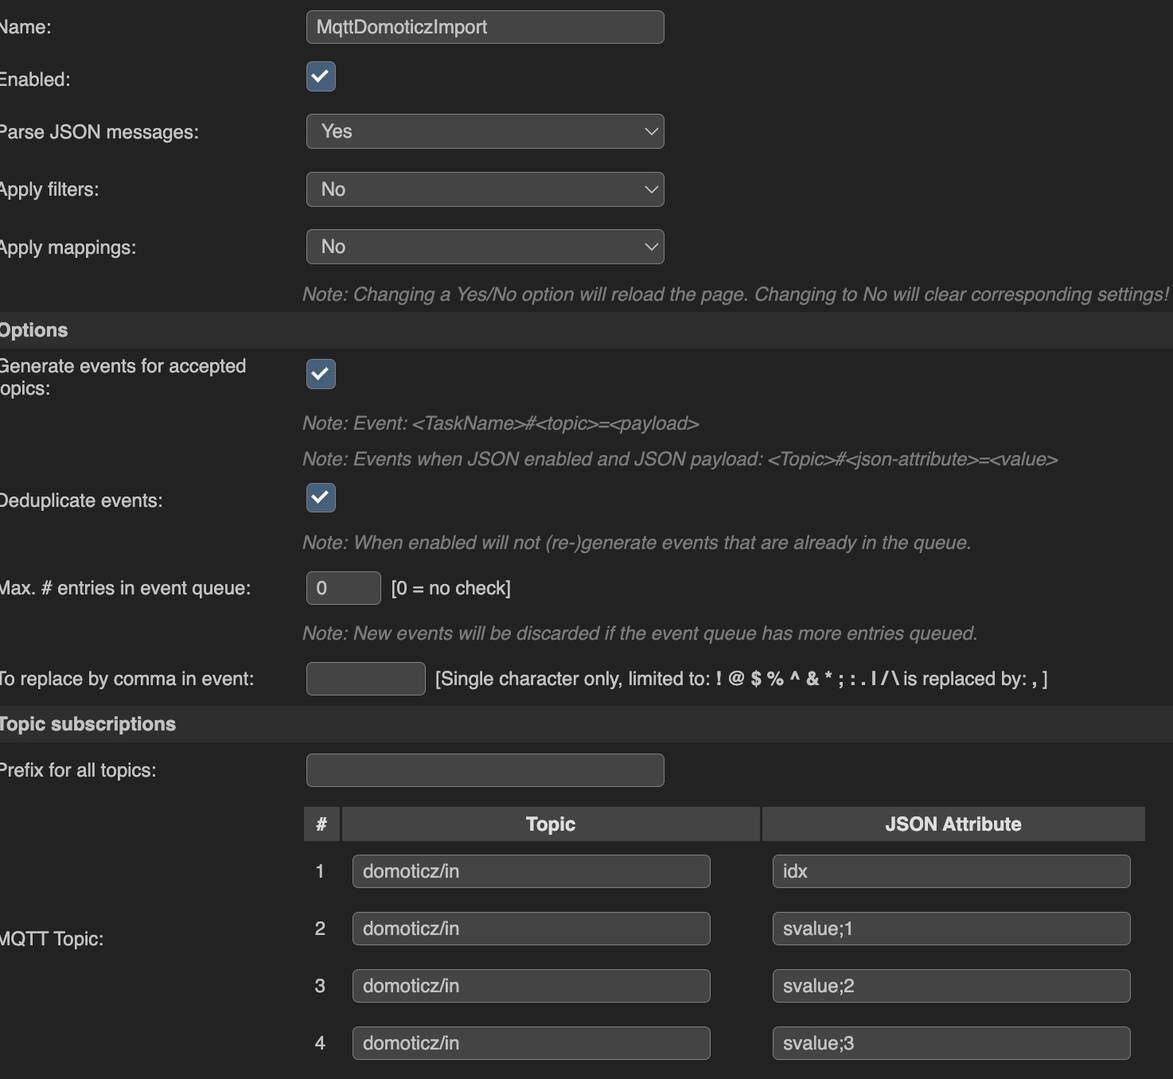Screen dimensions: 1173x1079
Task: Click the Apply filters label
Action: [x=49, y=189]
